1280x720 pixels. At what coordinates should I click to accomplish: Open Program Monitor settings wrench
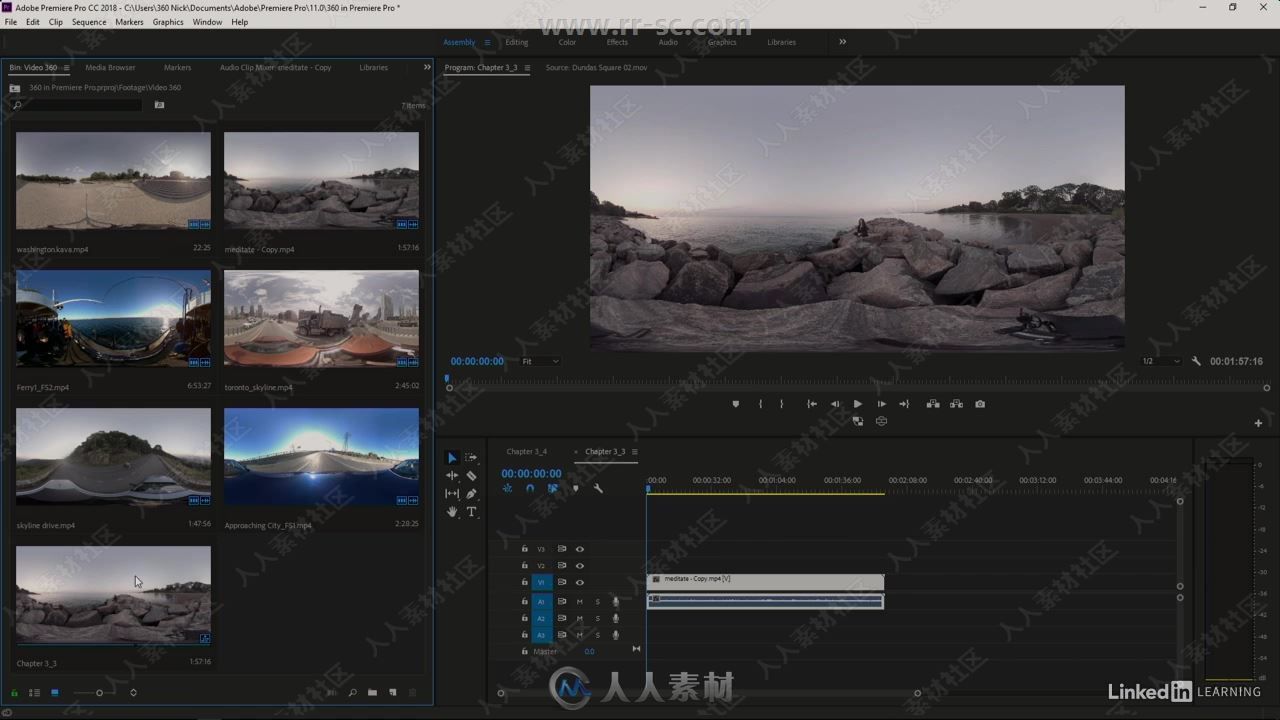[1196, 361]
